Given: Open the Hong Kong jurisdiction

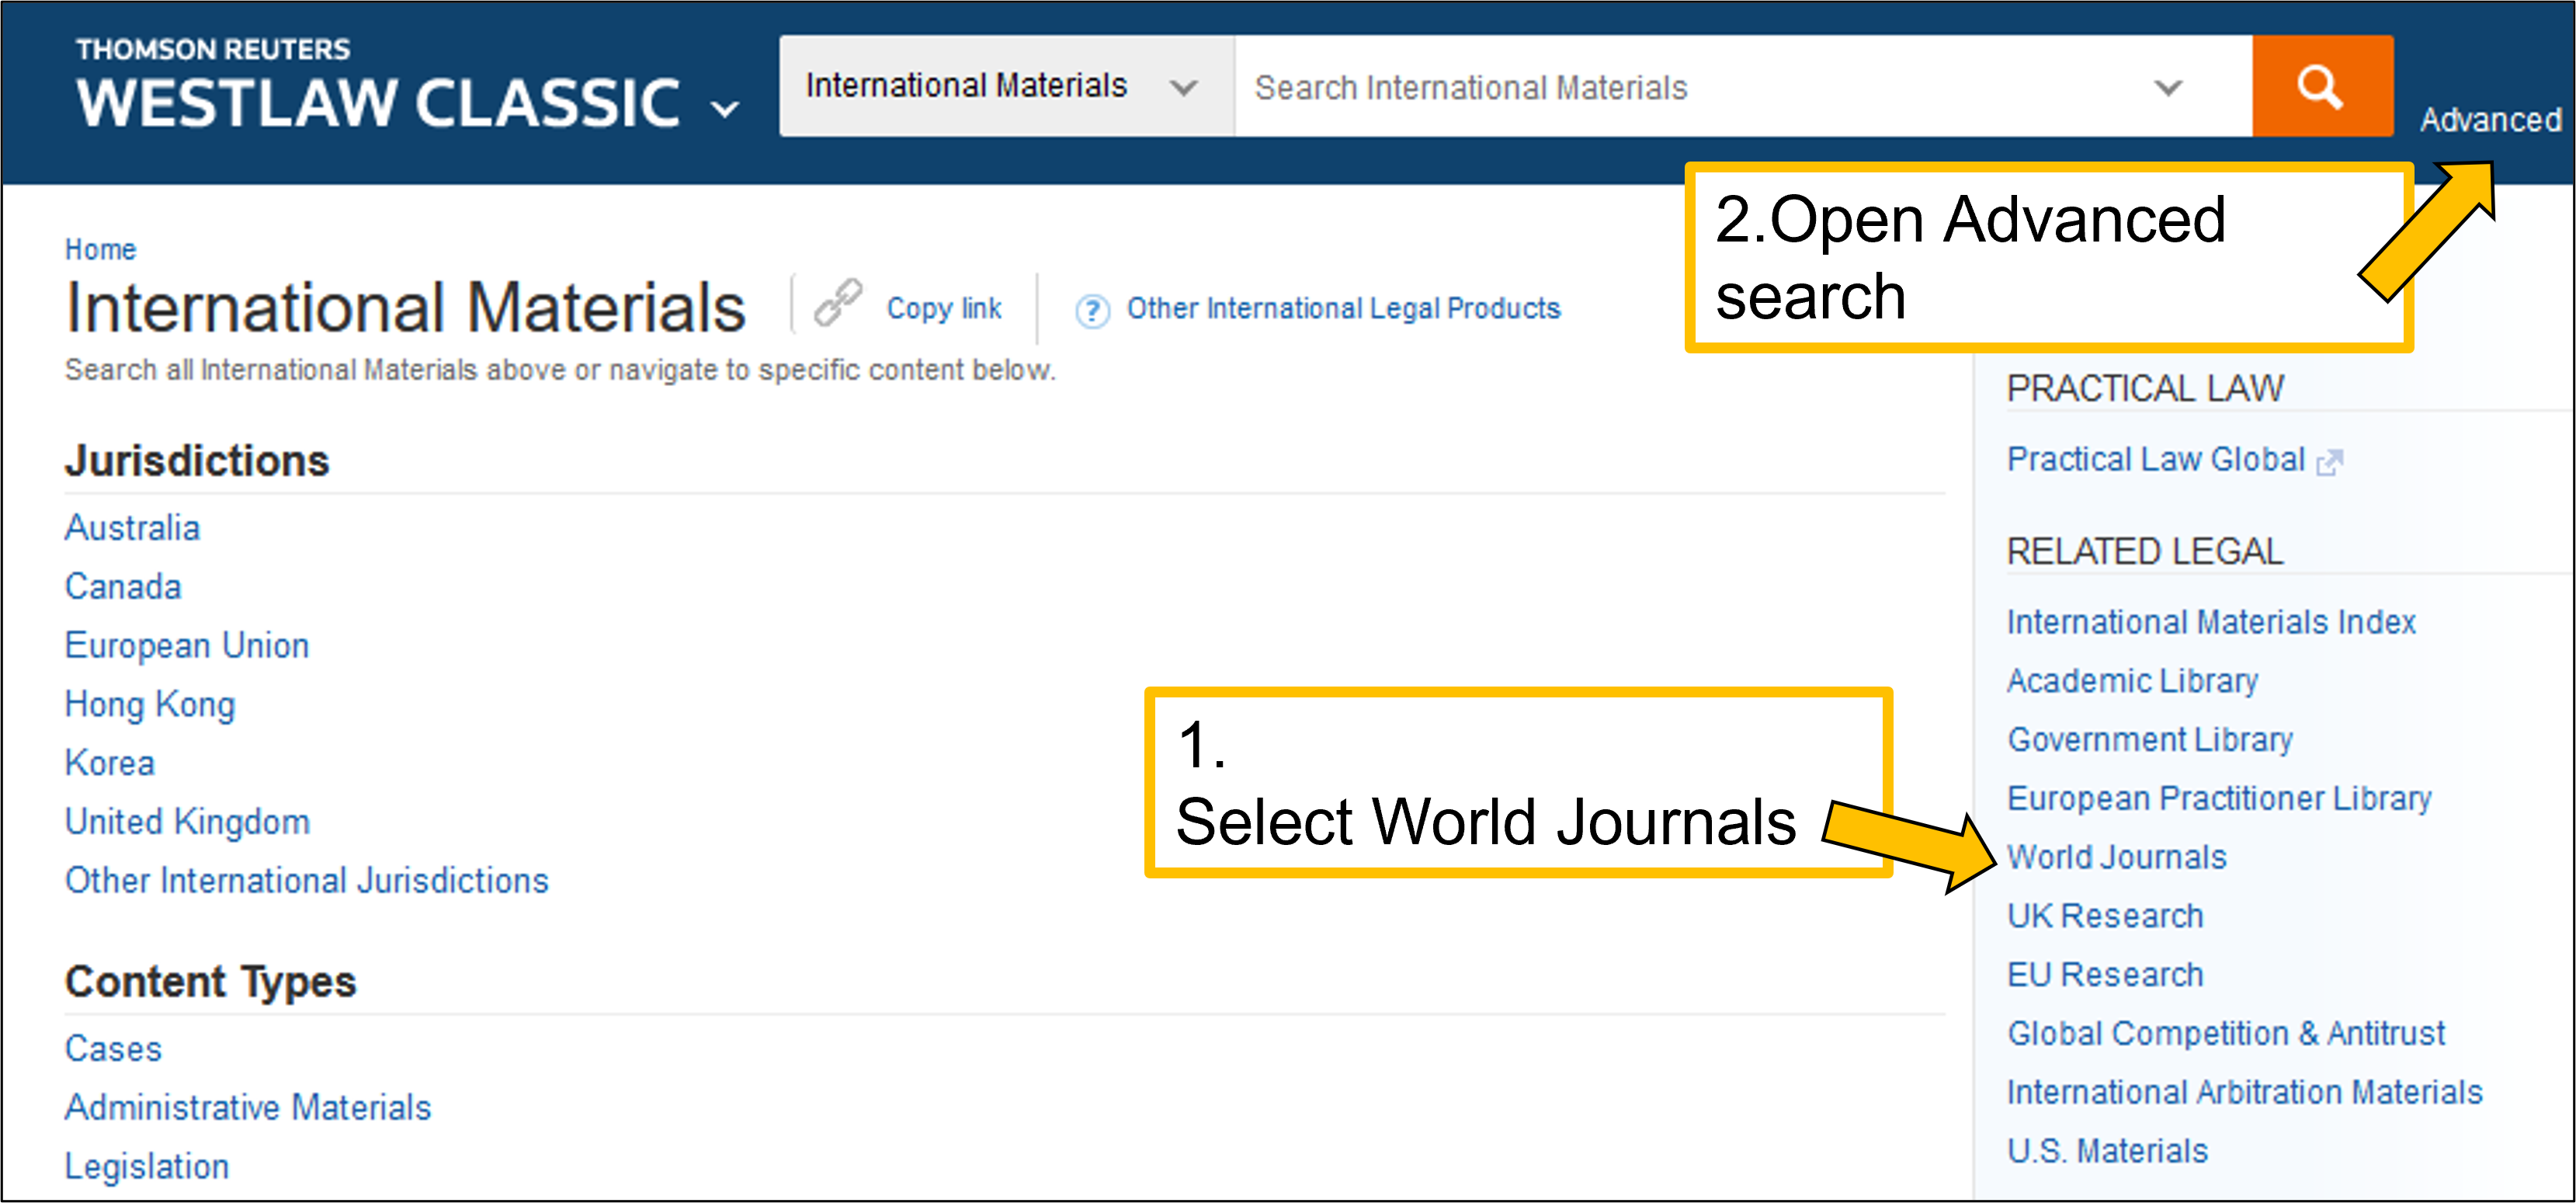Looking at the screenshot, I should click(x=150, y=704).
